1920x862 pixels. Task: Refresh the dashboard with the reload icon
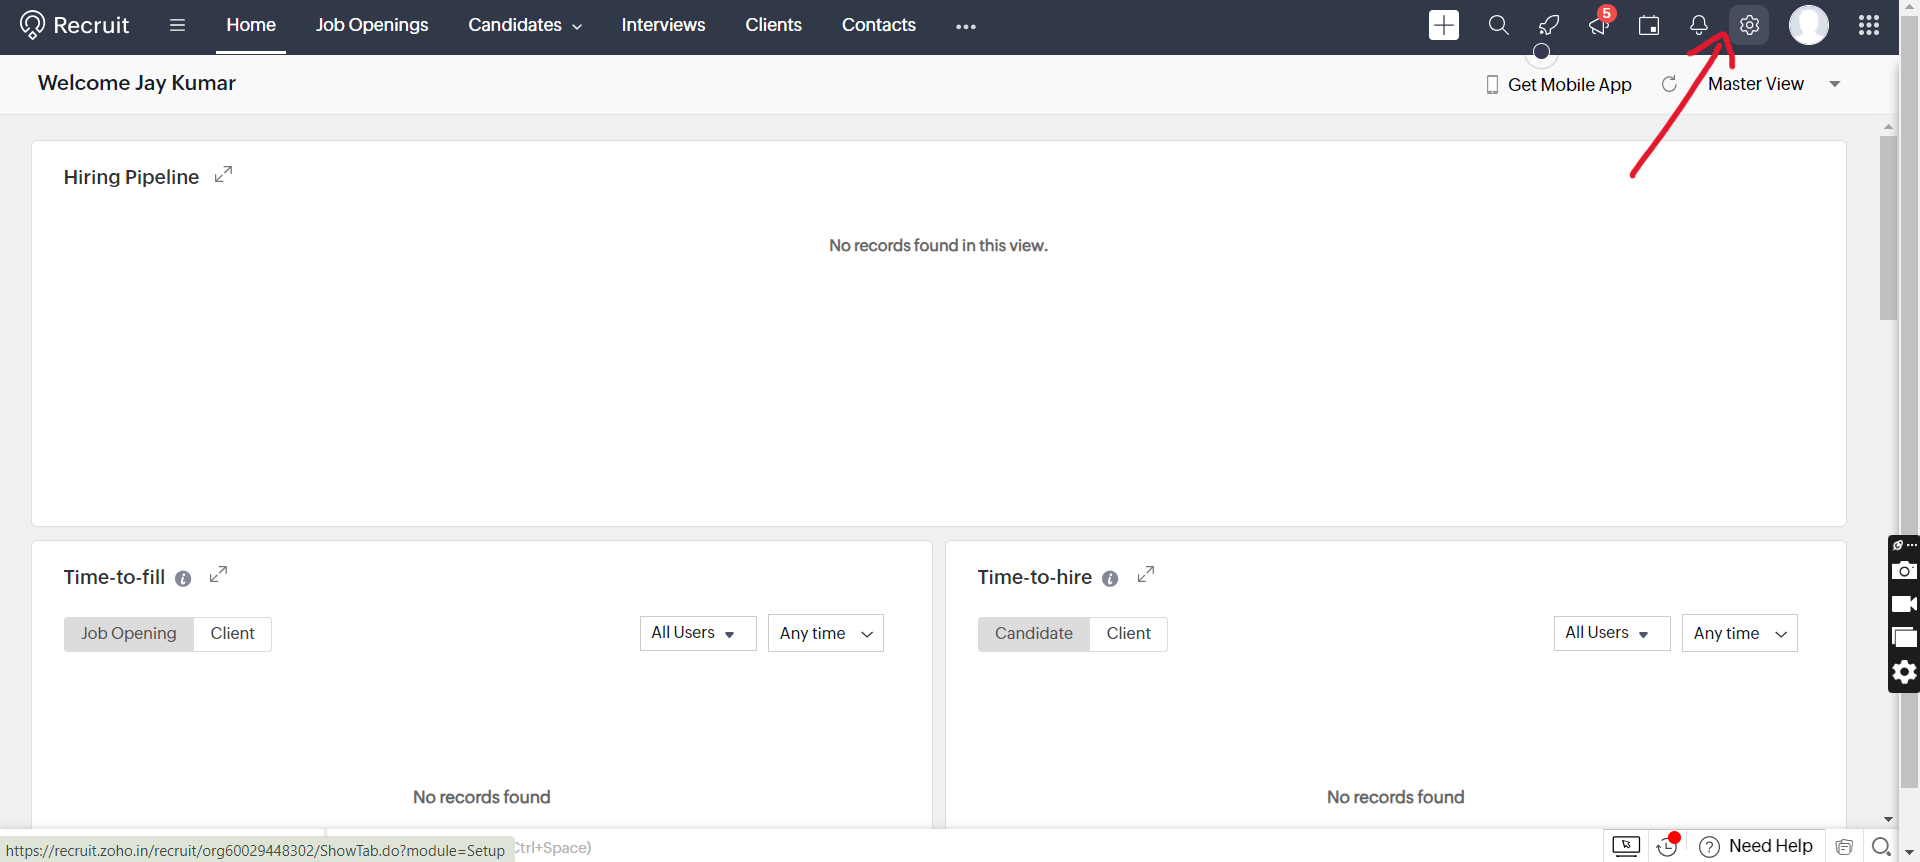tap(1669, 84)
